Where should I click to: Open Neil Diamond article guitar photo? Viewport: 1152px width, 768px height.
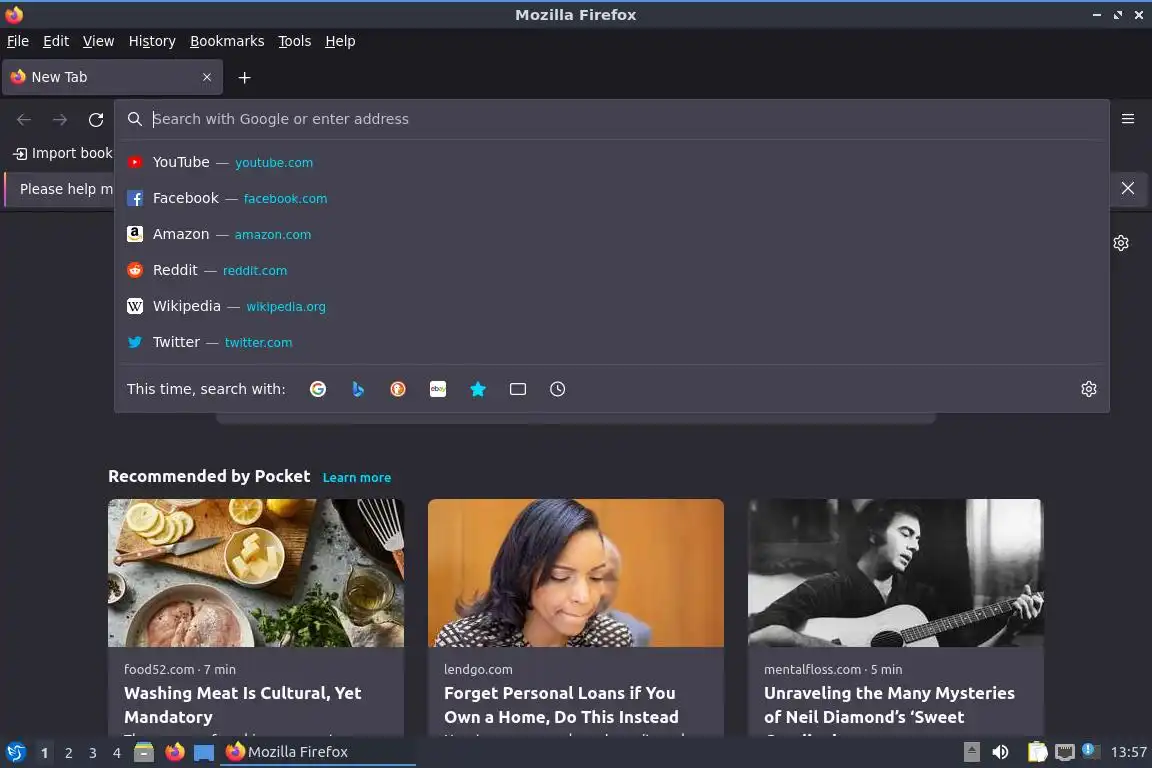coord(896,573)
